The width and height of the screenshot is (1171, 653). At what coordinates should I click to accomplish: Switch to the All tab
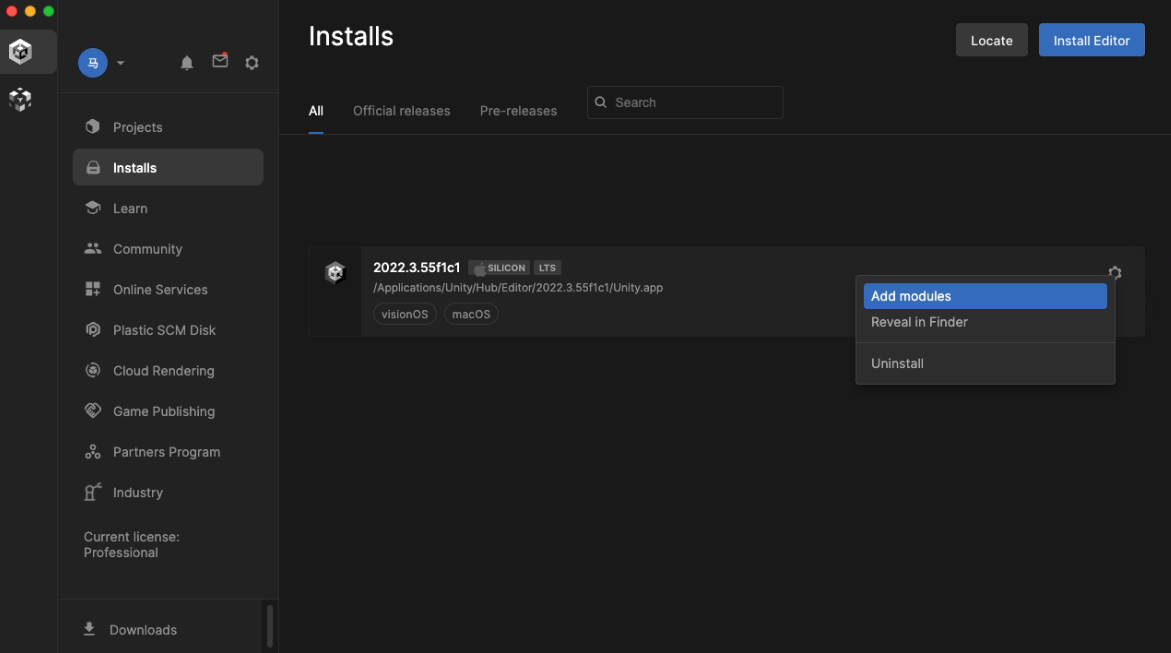point(316,111)
